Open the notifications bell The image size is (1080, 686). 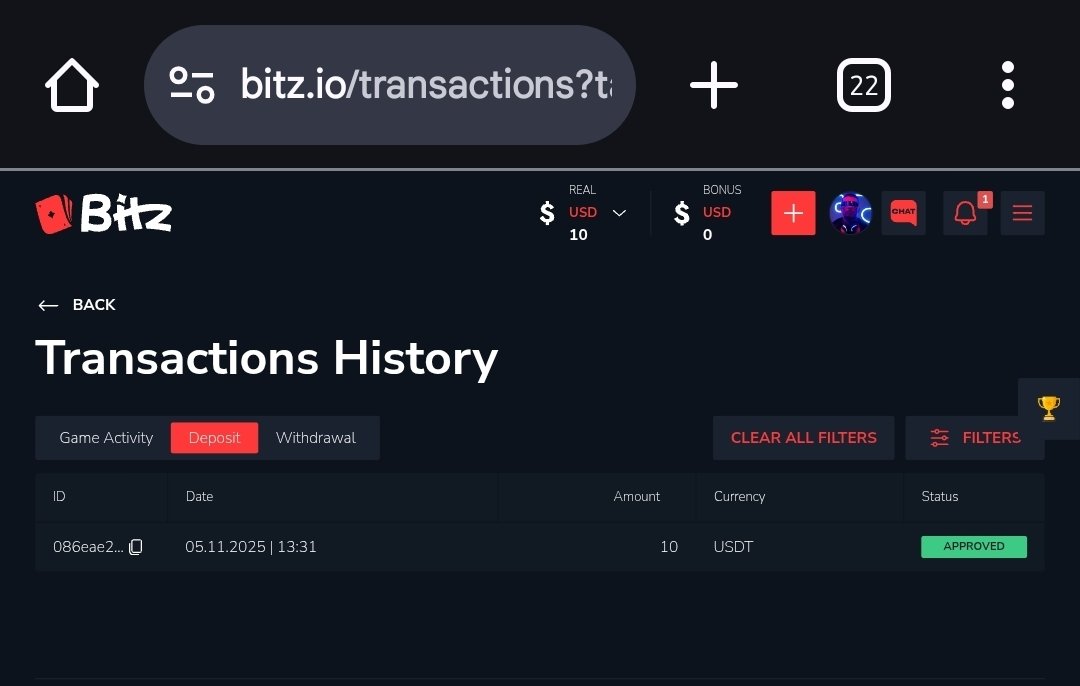[965, 213]
